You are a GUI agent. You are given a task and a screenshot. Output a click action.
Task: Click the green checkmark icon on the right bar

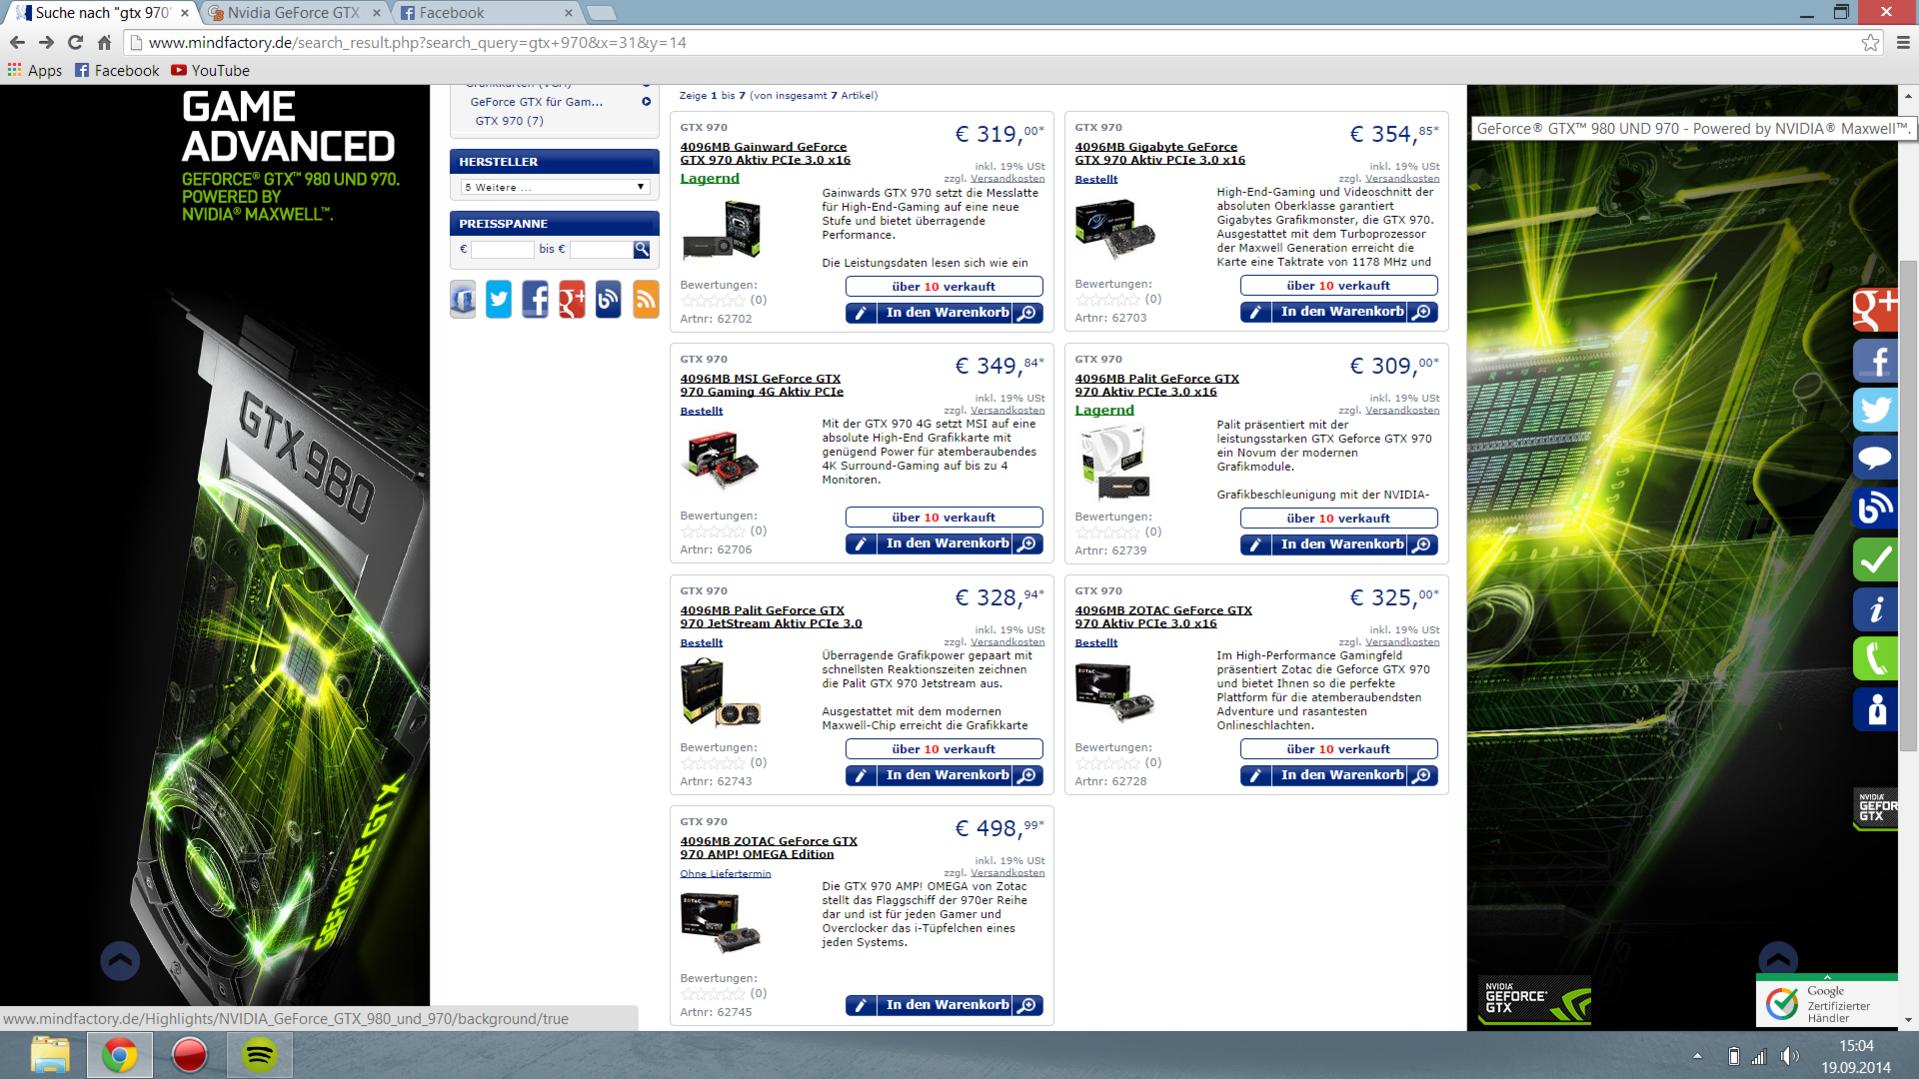coord(1875,559)
